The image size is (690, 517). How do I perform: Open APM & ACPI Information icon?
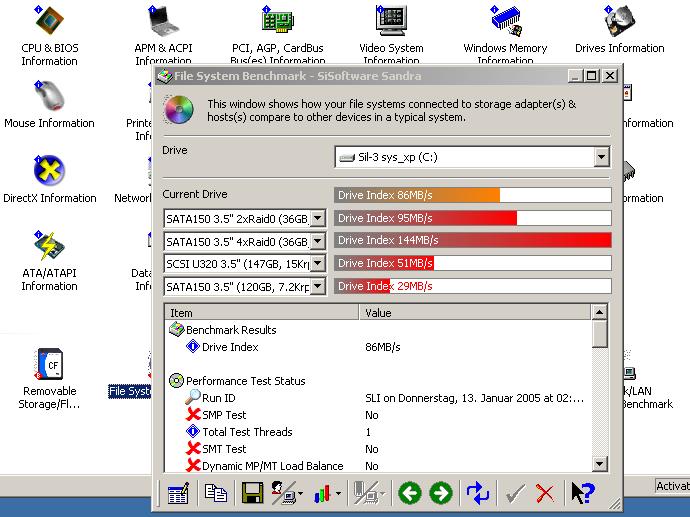[163, 33]
